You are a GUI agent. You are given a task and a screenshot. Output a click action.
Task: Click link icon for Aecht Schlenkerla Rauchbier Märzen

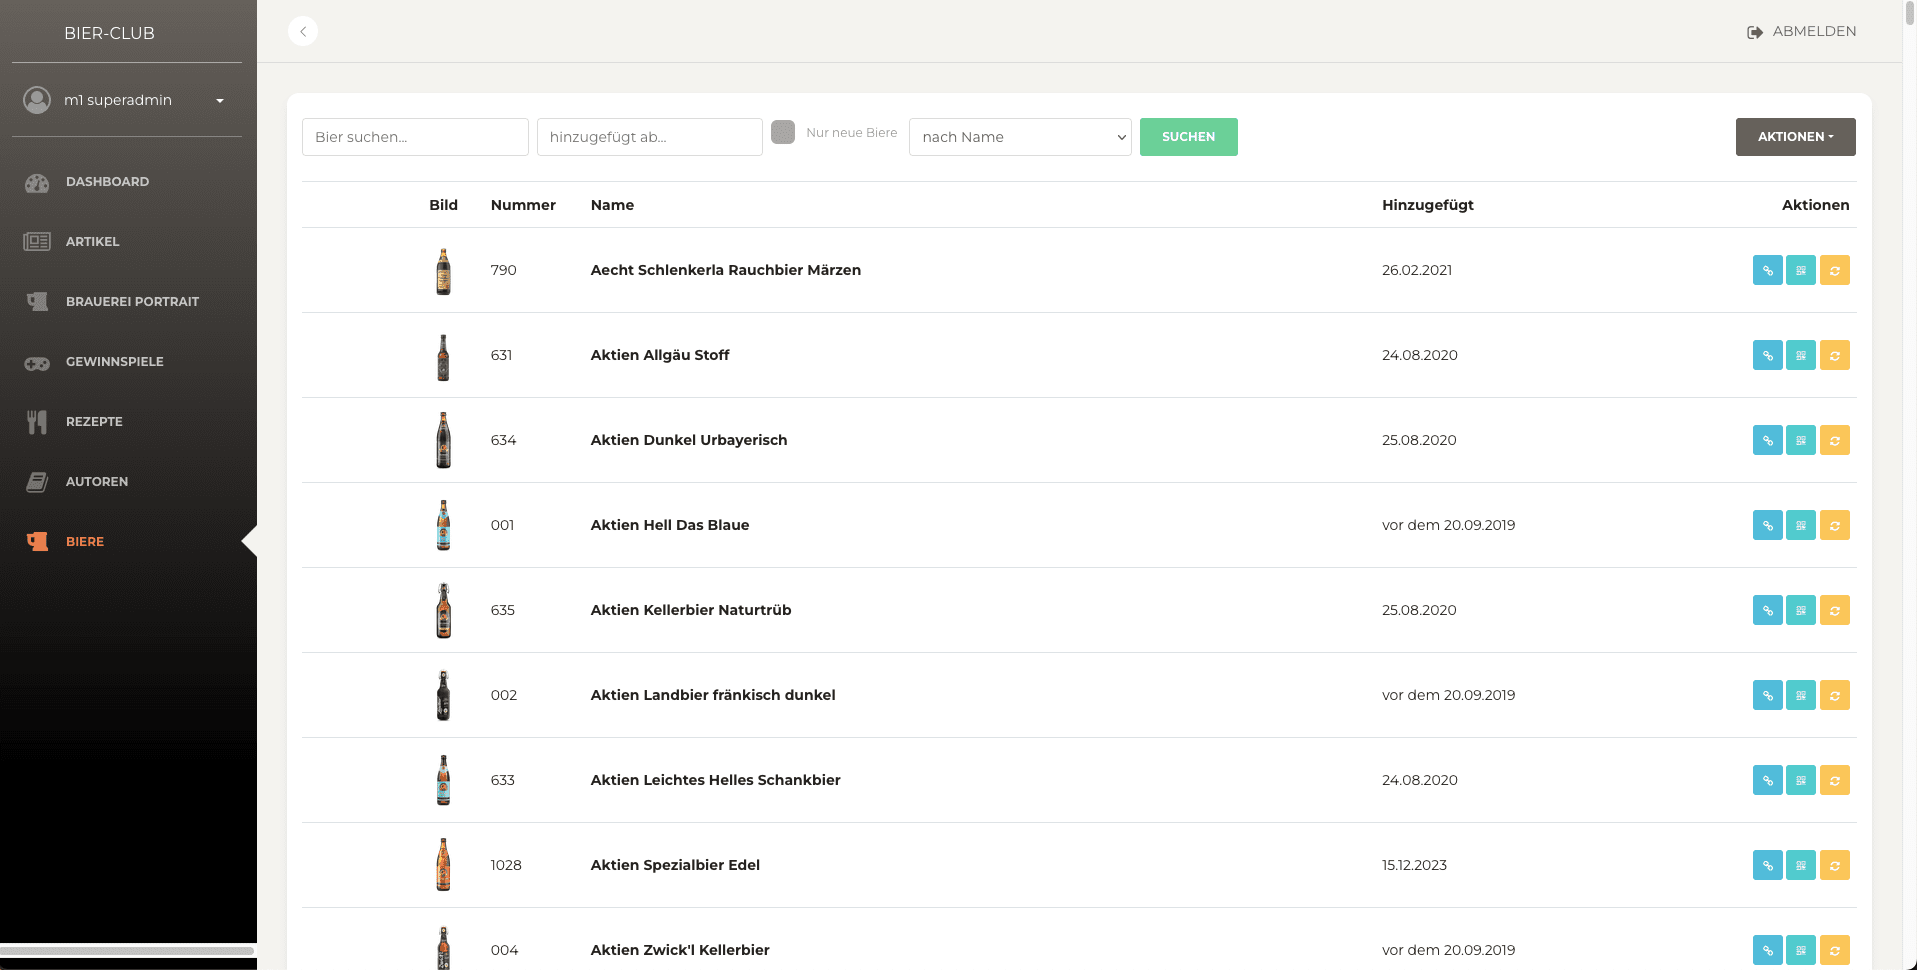pyautogui.click(x=1767, y=270)
